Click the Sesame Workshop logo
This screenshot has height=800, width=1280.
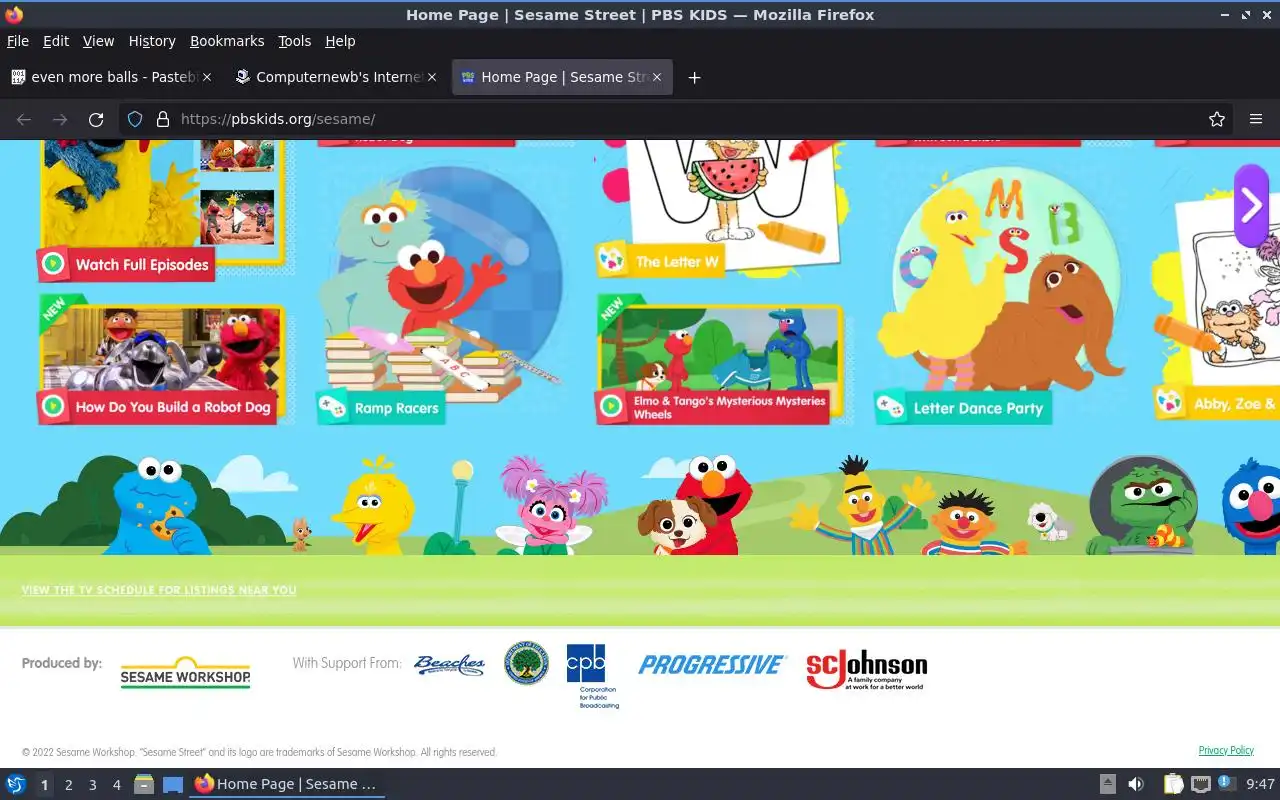point(185,672)
